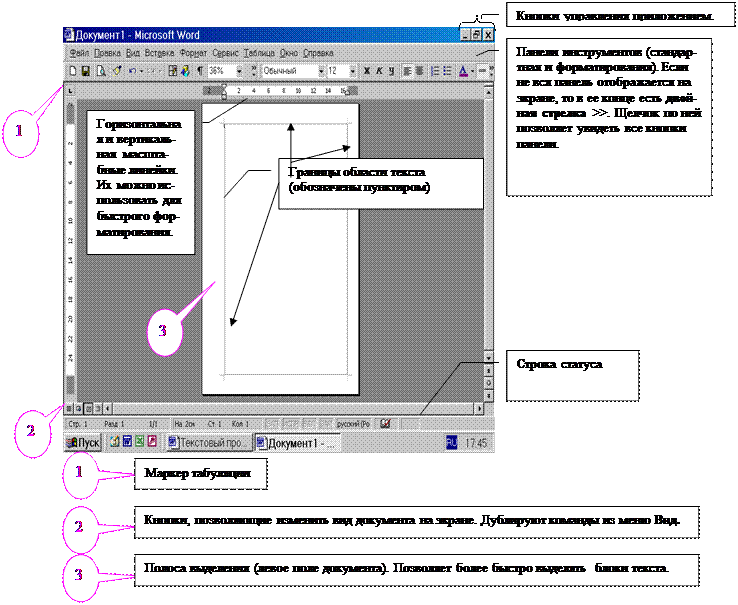The height and width of the screenshot is (605, 738).
Task: Click the Redo arrow icon
Action: [x=152, y=71]
